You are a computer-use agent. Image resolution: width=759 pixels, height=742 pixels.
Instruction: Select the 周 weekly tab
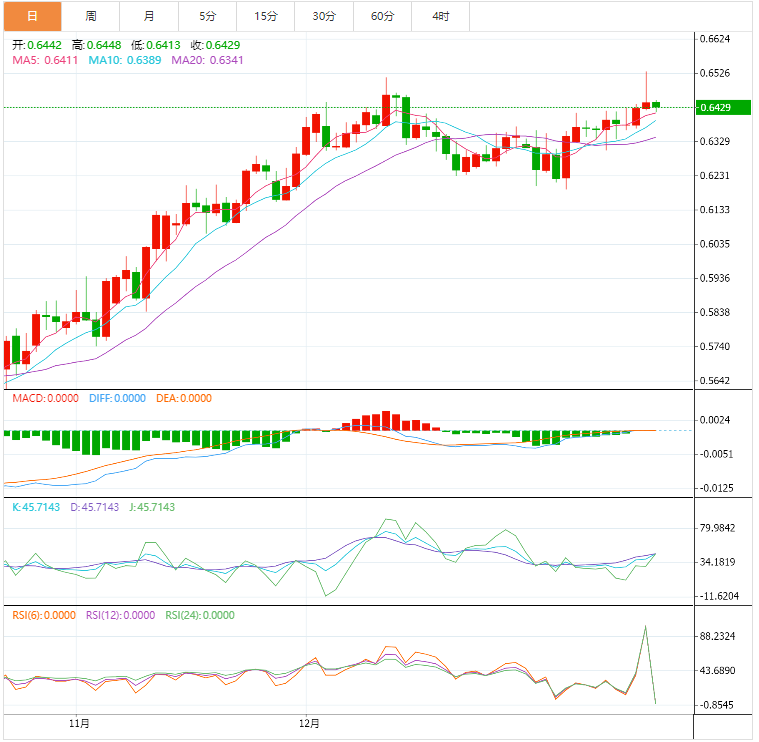tap(91, 16)
